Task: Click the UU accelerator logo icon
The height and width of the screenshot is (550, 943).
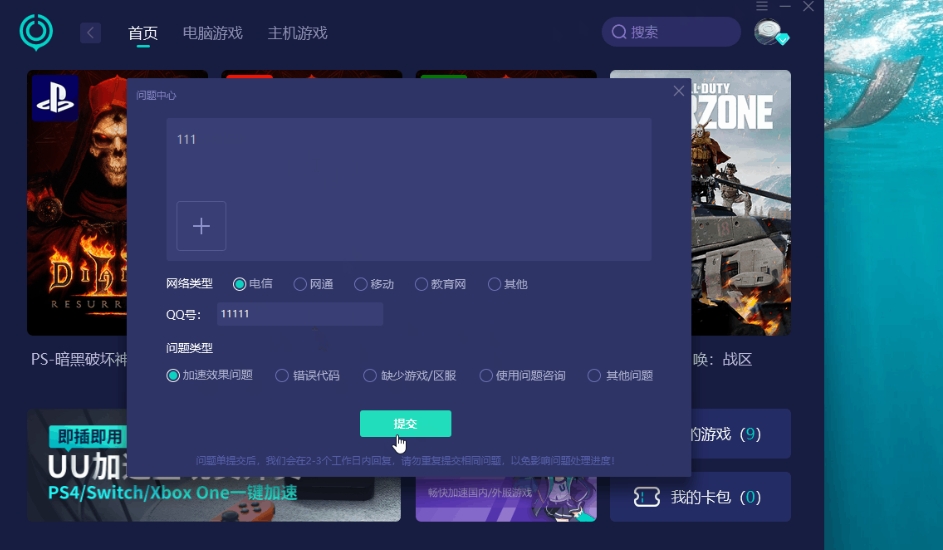Action: (x=36, y=32)
